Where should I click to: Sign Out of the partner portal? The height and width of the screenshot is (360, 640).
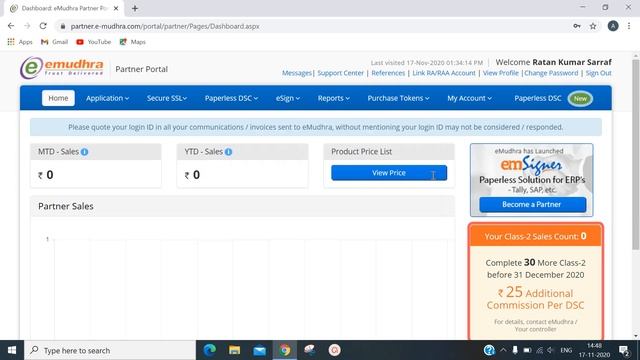(x=598, y=73)
